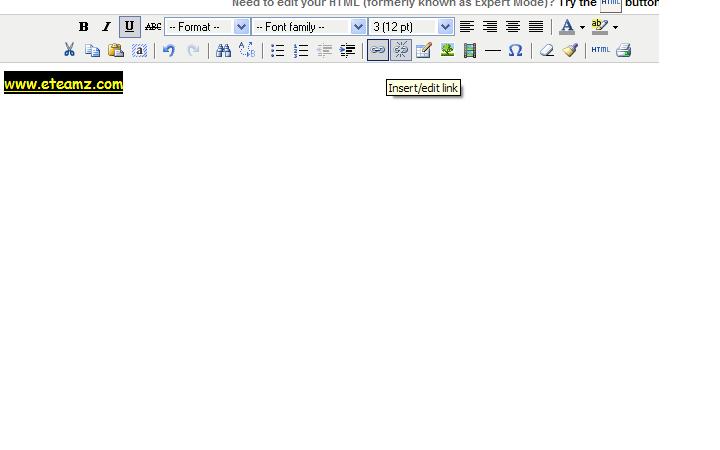720x450 pixels.
Task: Click the Cut scissors icon
Action: coord(69,50)
